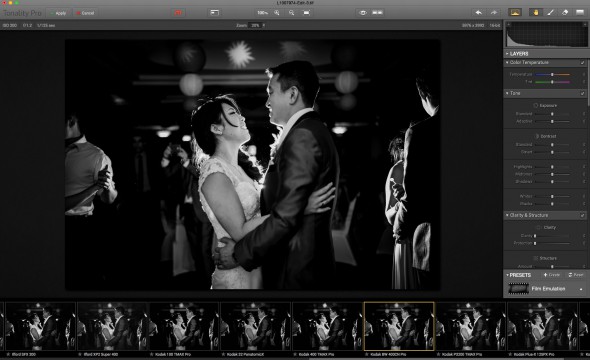The image size is (590, 360).
Task: Reset the applied preset
Action: click(x=576, y=275)
